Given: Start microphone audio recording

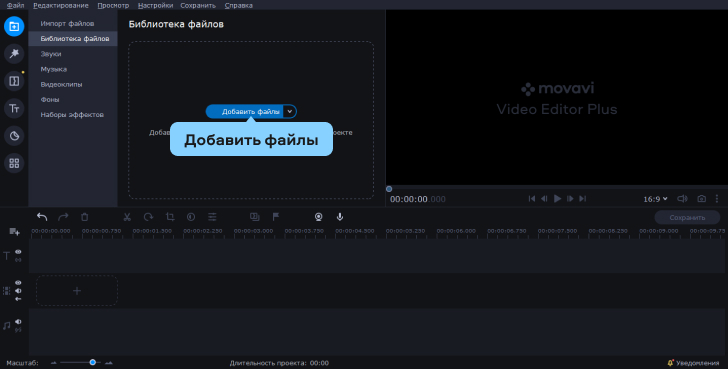Looking at the screenshot, I should (x=340, y=217).
